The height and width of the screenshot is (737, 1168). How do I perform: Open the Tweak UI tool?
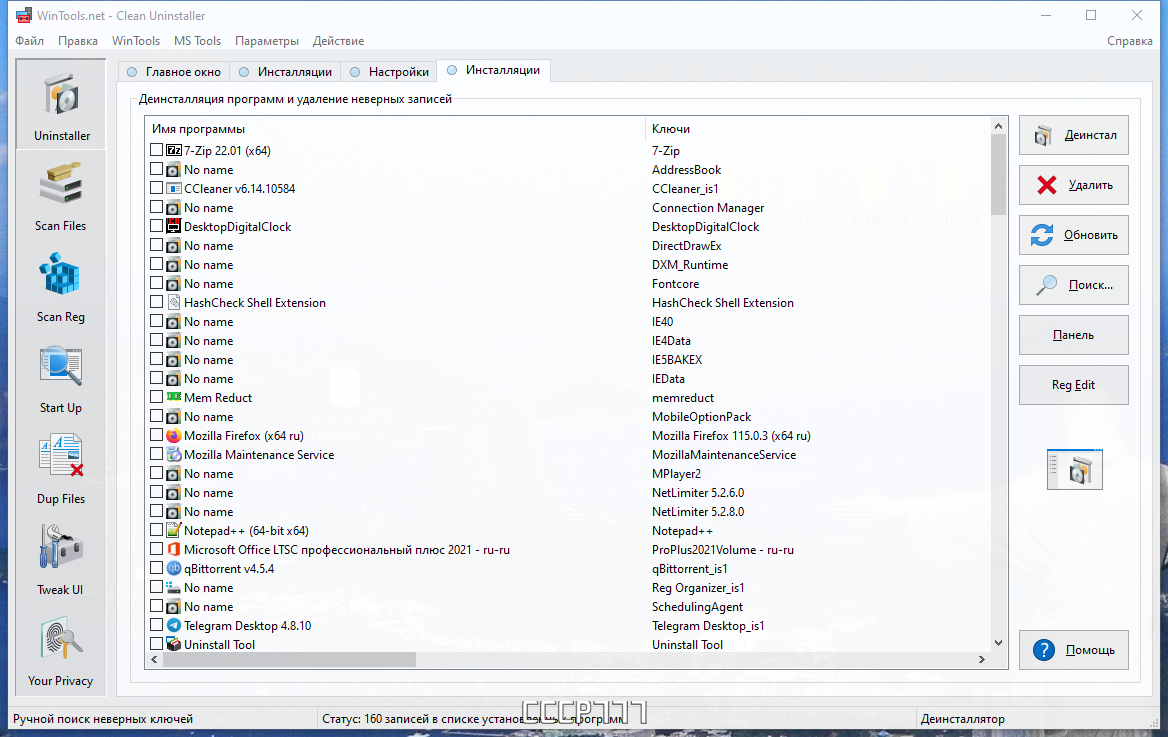click(x=60, y=560)
